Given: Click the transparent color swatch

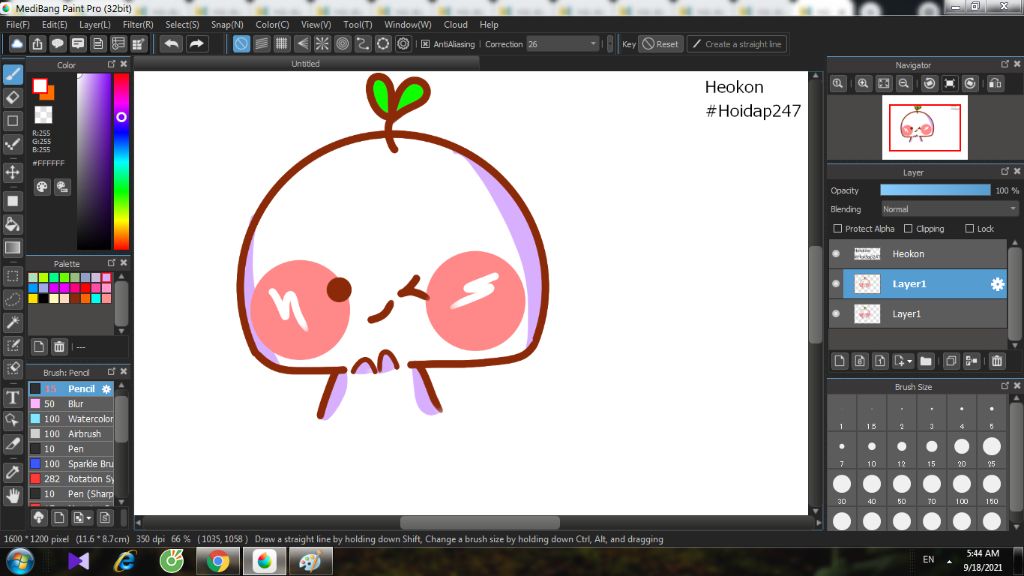Looking at the screenshot, I should [43, 115].
